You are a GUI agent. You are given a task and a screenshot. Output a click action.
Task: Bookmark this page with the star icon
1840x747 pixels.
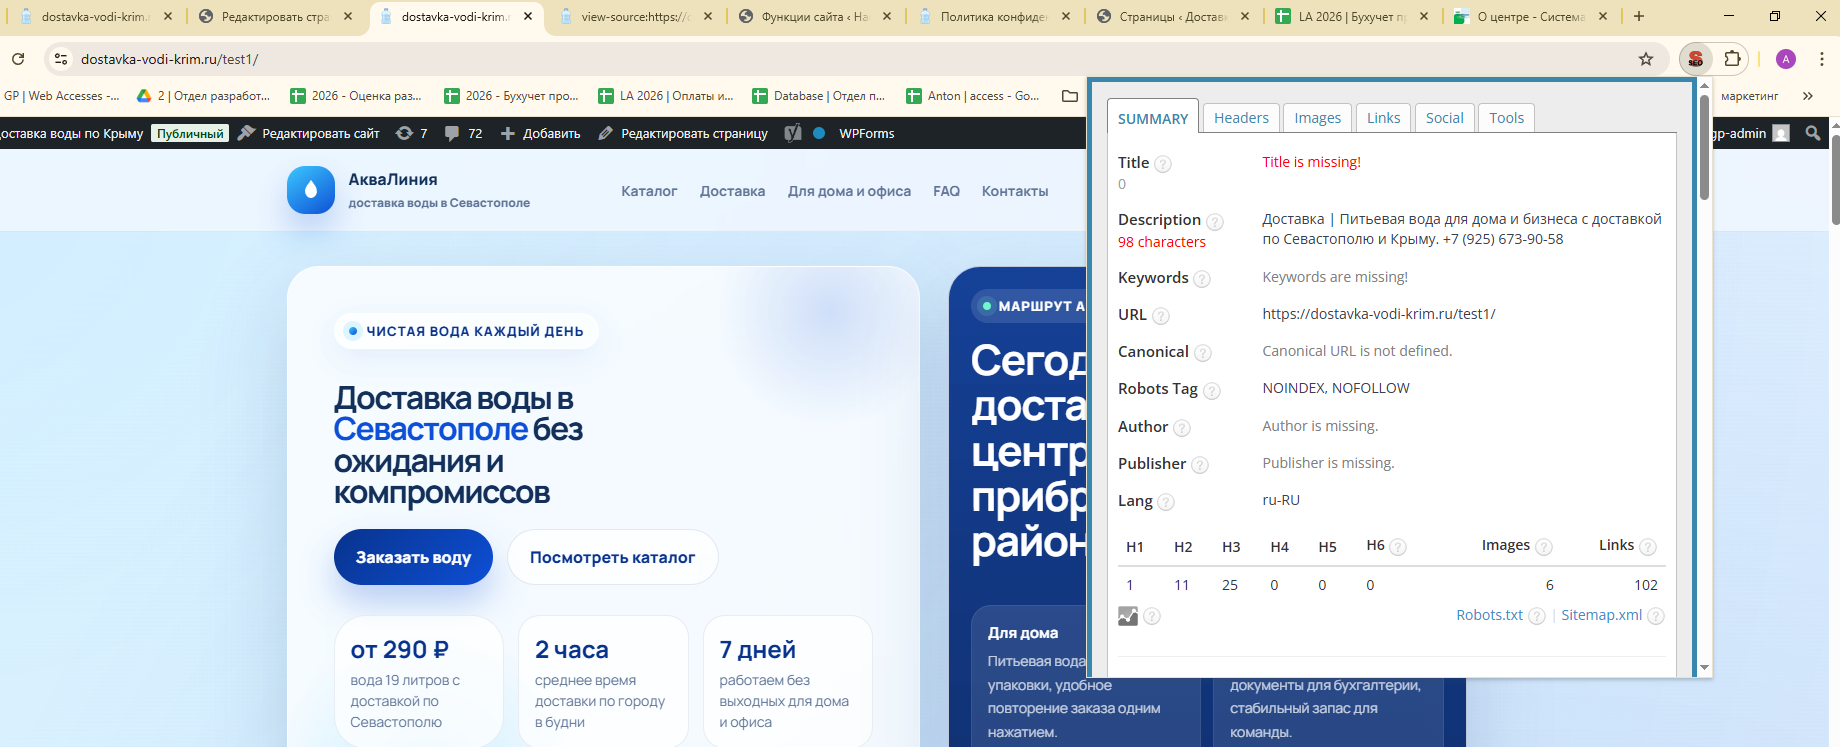1646,59
